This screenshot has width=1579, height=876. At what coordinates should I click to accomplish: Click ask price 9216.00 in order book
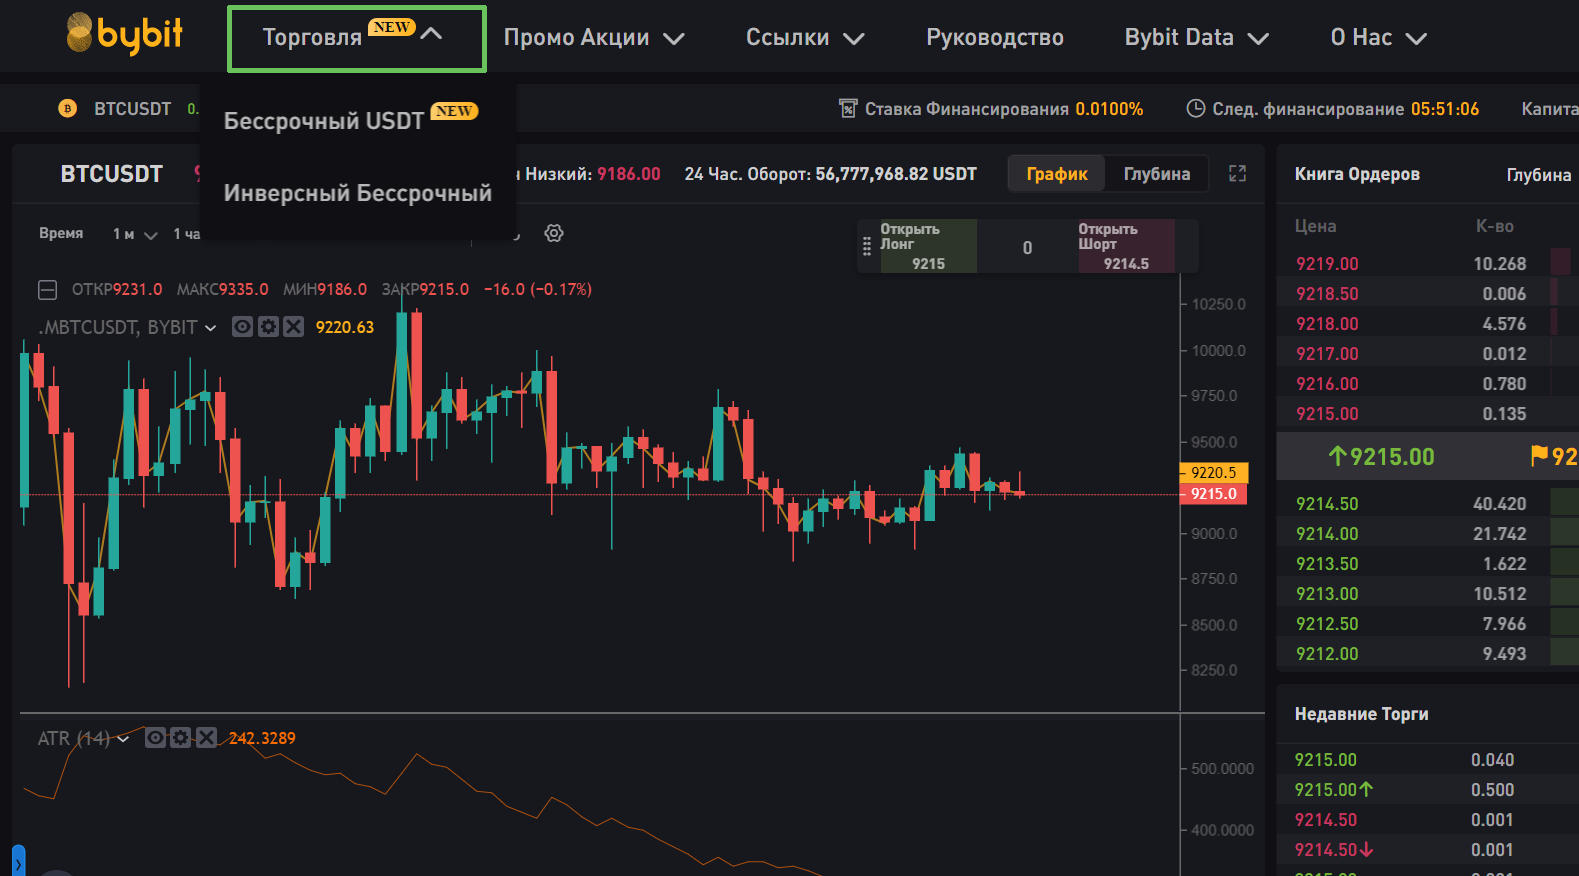[x=1327, y=384]
